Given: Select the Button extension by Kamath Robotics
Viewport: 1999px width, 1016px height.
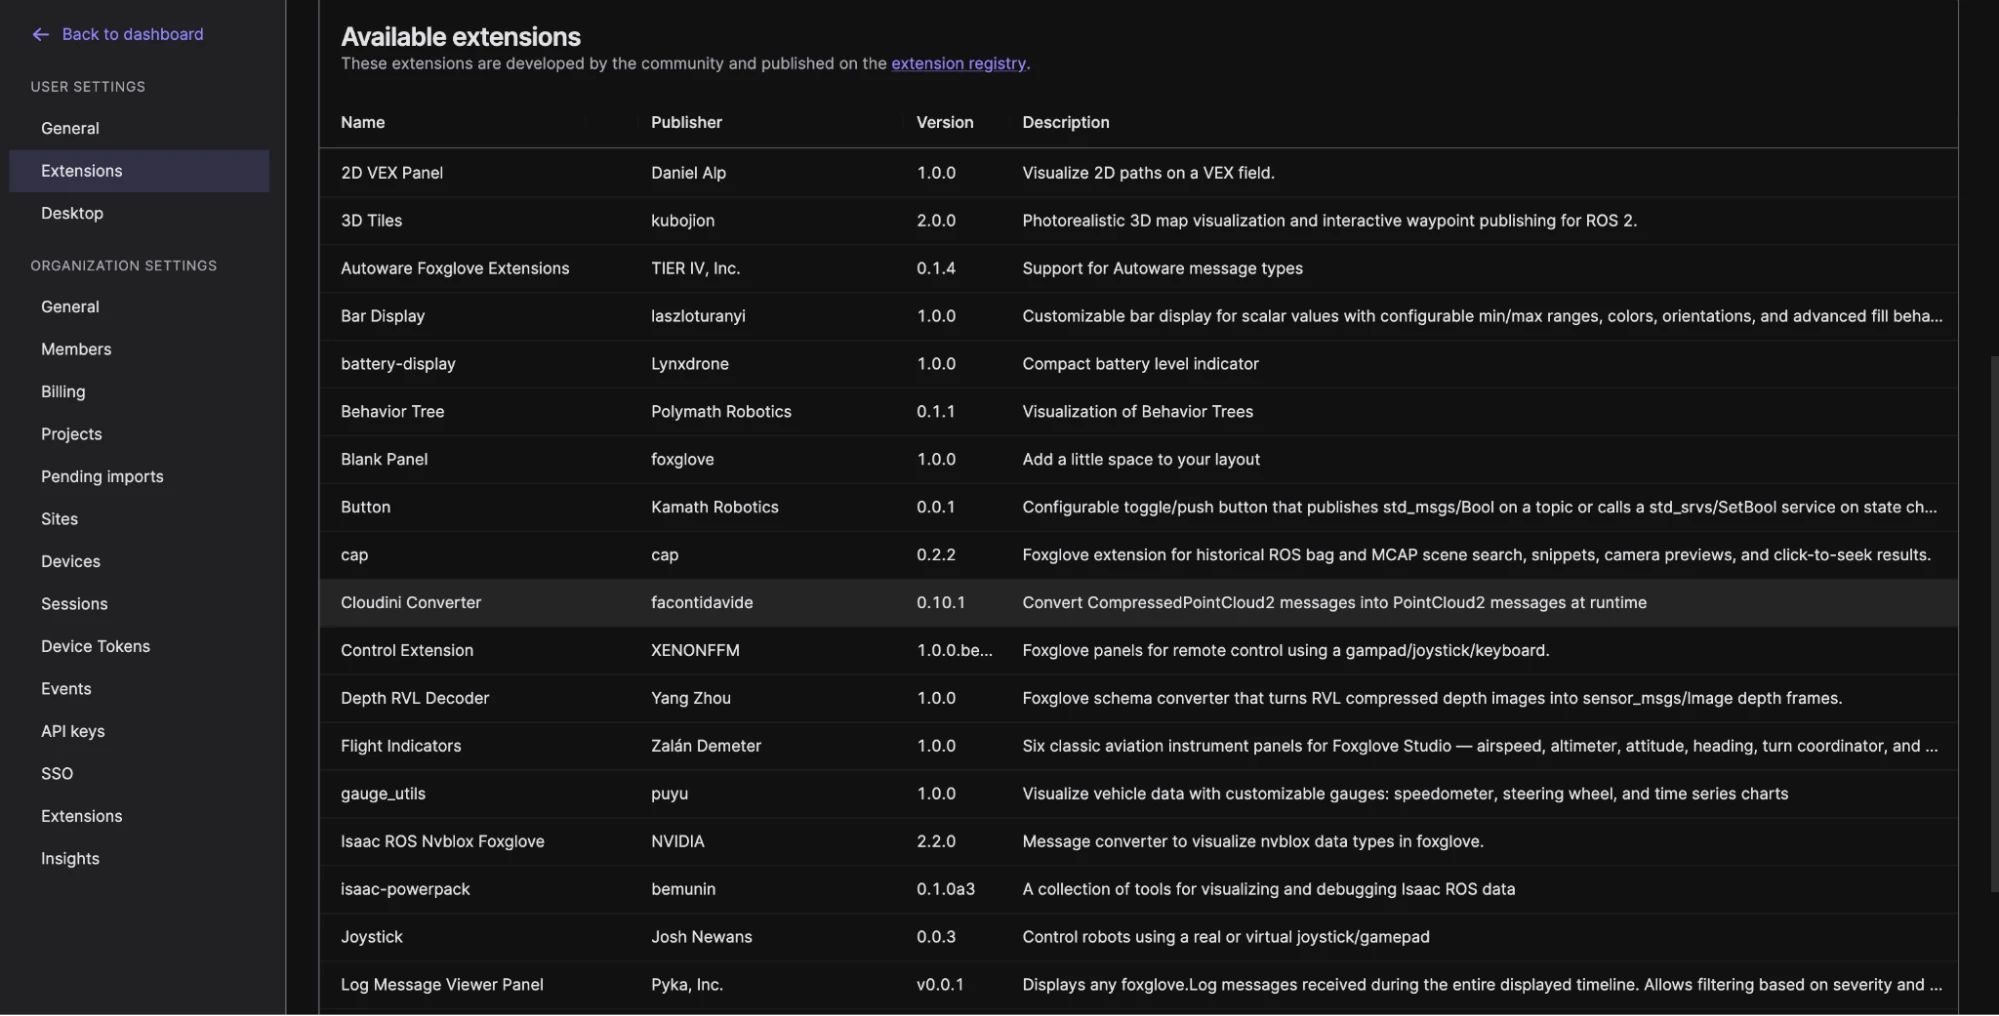Looking at the screenshot, I should coord(1138,508).
